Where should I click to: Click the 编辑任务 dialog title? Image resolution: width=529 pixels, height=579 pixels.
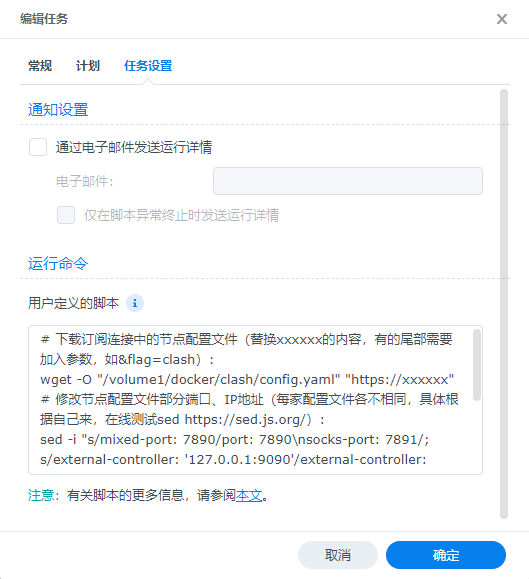(x=44, y=19)
